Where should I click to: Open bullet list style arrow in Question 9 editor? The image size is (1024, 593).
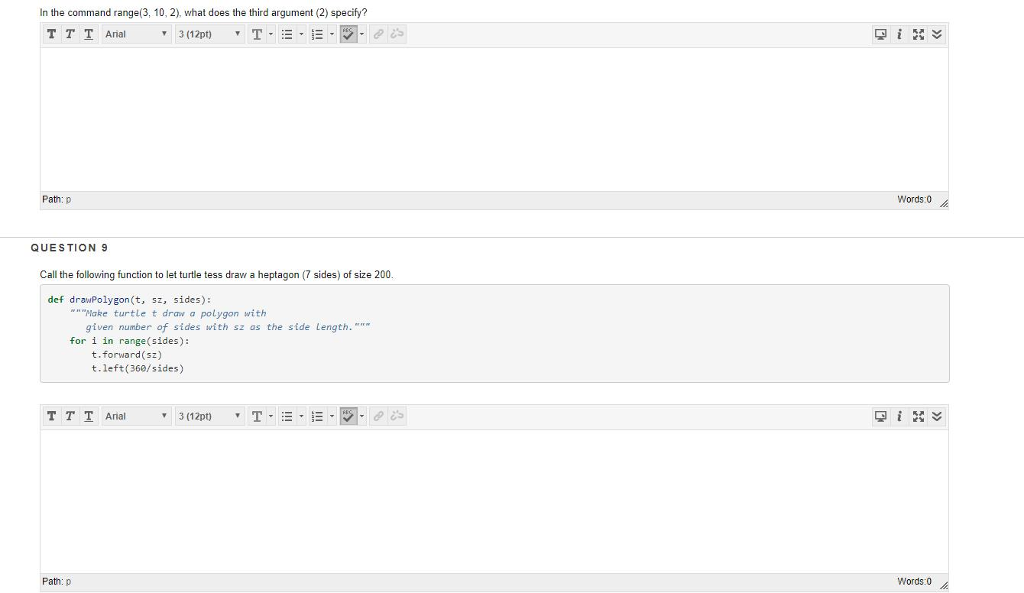301,416
